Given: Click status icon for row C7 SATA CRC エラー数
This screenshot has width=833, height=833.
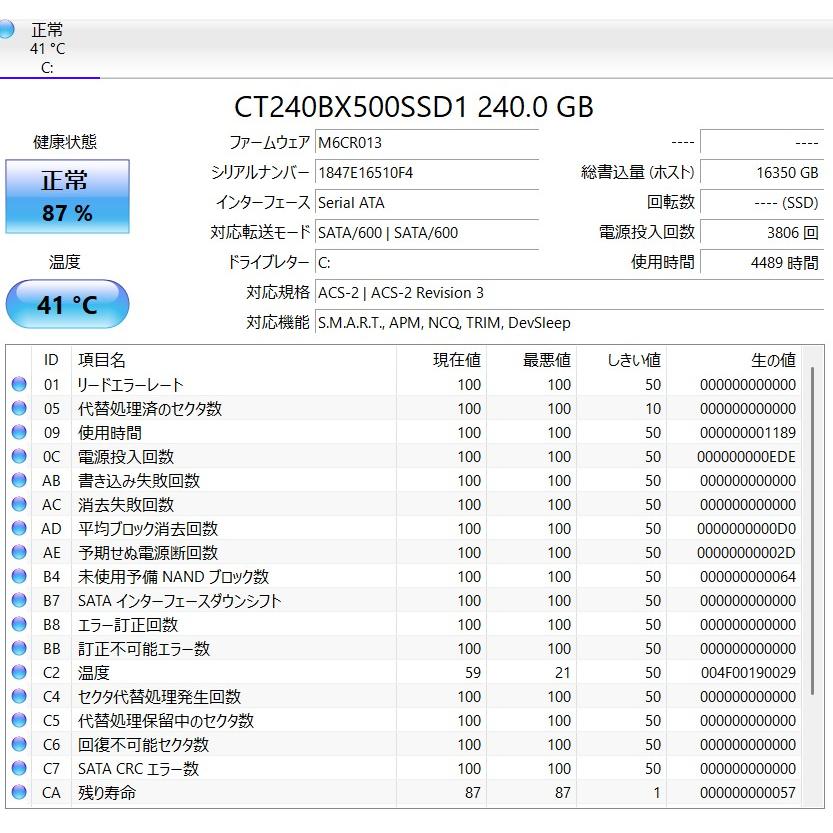Looking at the screenshot, I should coord(19,768).
